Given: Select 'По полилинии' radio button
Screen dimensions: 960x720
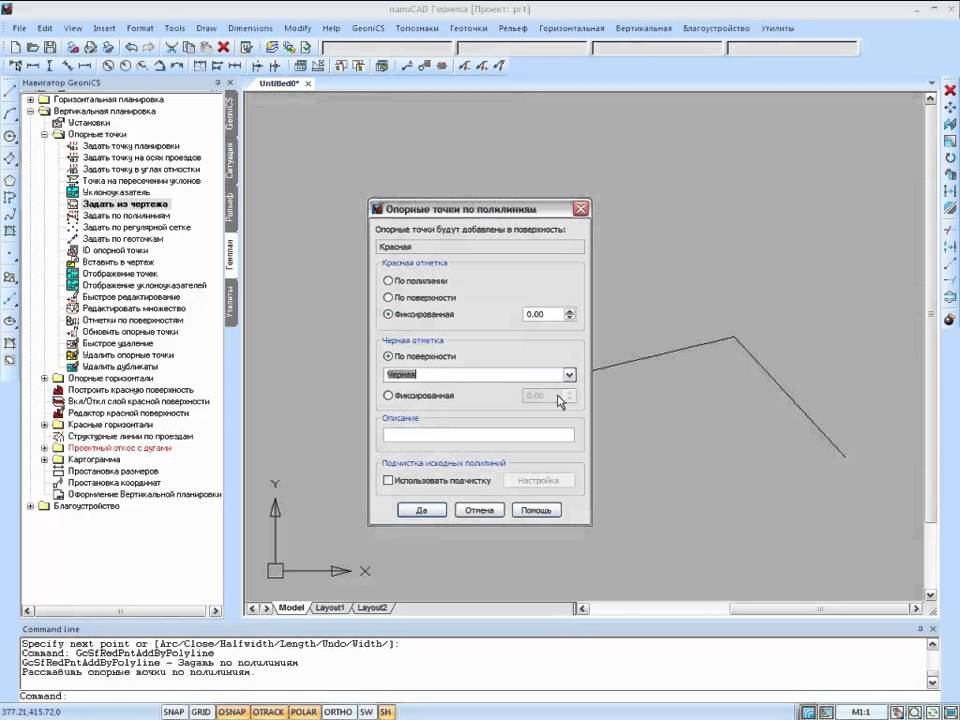Looking at the screenshot, I should coord(388,280).
